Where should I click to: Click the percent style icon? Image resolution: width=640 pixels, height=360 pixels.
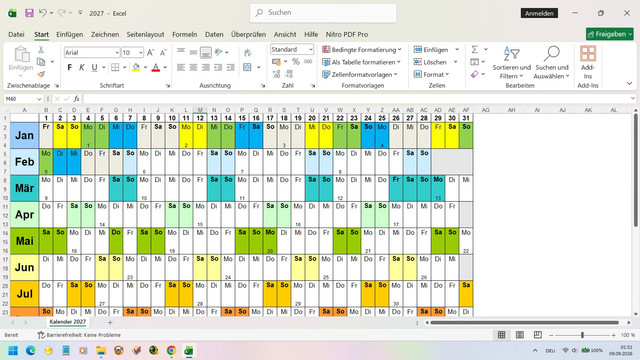(296, 62)
